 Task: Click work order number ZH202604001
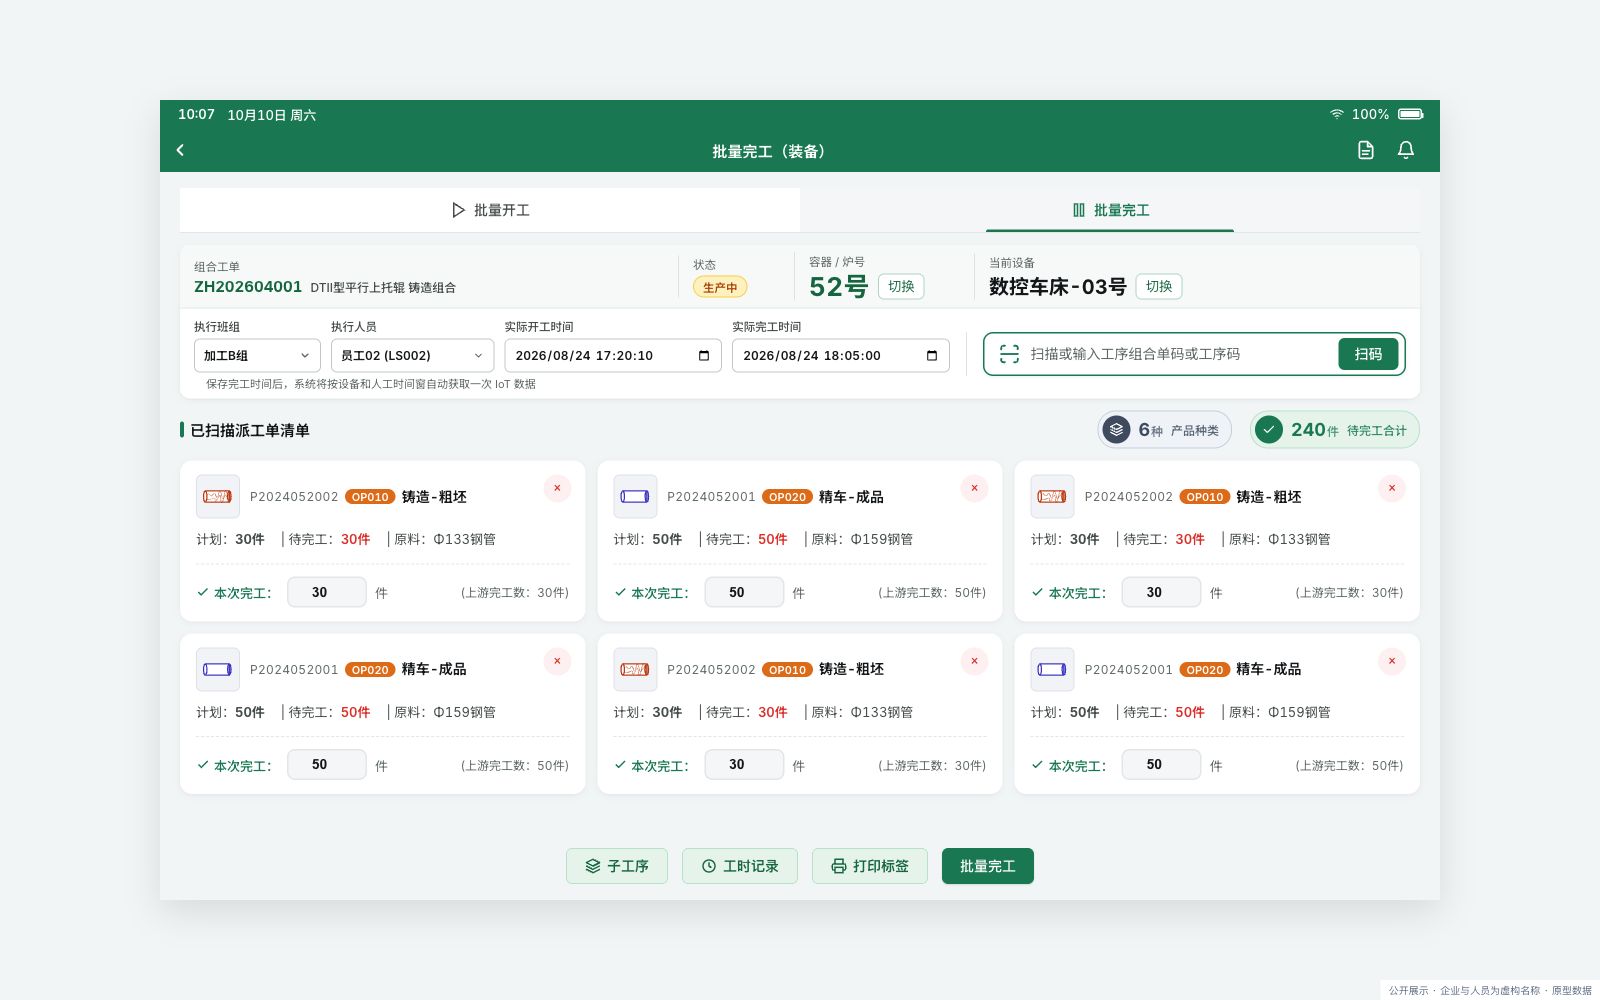click(248, 287)
